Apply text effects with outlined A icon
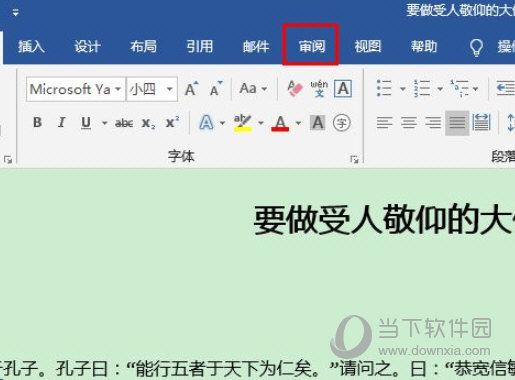515x380 pixels. 206,122
